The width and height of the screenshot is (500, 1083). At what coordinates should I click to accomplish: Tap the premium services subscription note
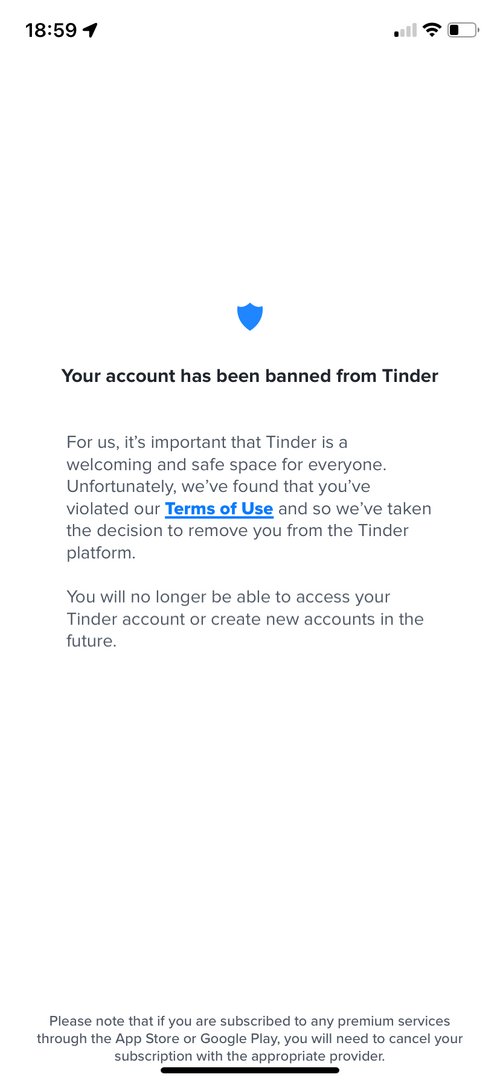point(250,1038)
